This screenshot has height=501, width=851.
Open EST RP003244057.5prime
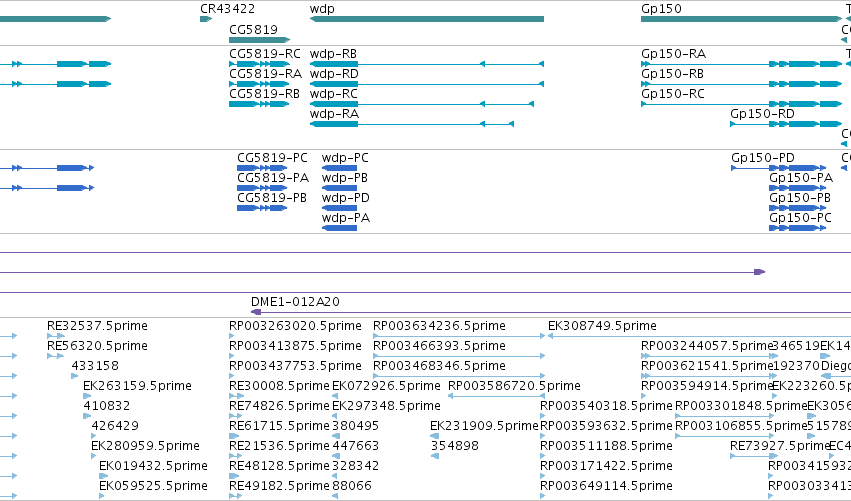pyautogui.click(x=707, y=346)
